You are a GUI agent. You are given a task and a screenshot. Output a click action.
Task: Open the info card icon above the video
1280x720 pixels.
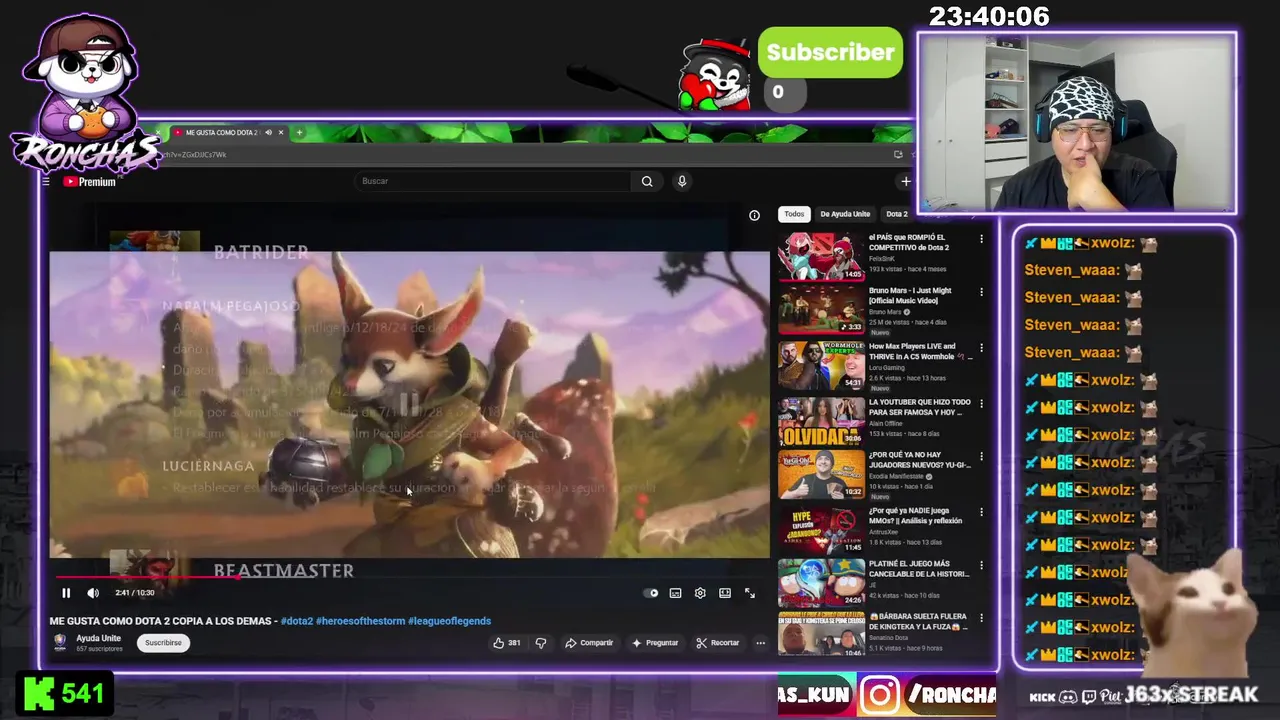click(754, 215)
